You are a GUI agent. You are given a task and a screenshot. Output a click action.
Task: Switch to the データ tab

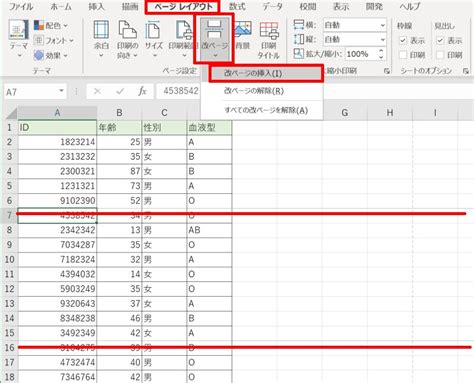point(272,6)
